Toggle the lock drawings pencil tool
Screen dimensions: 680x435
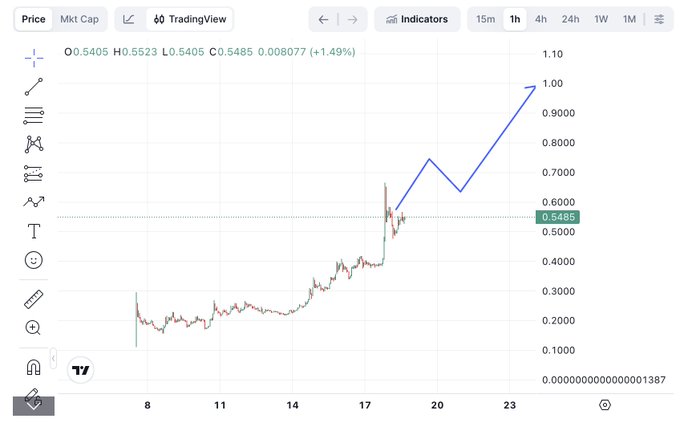coord(34,398)
